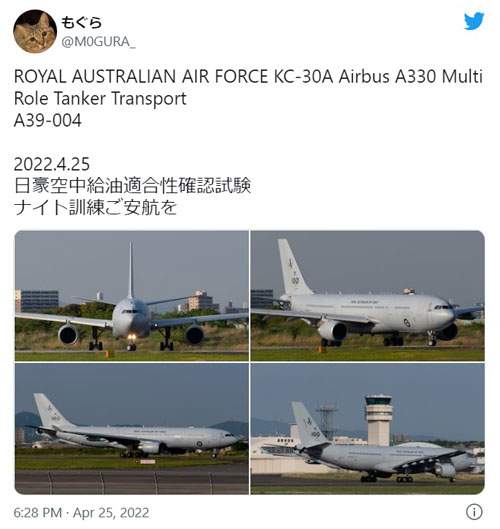Open side-view taxiing aircraft photo

tap(367, 296)
